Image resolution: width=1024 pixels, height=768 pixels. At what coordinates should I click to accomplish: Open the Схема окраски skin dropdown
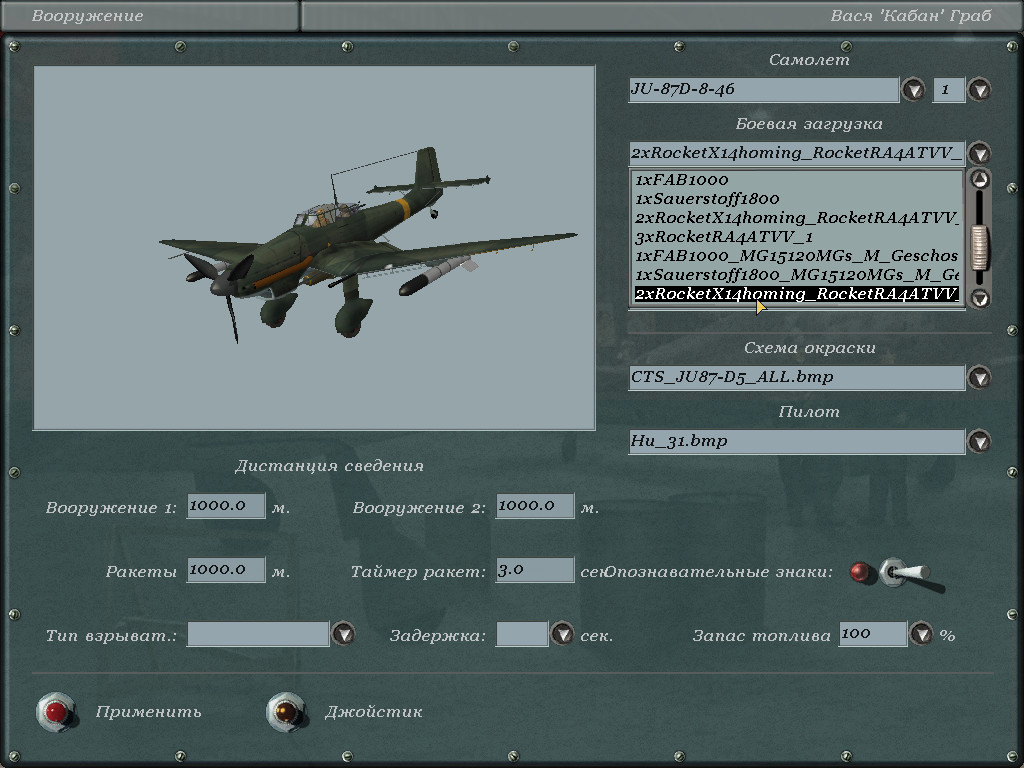coord(979,377)
